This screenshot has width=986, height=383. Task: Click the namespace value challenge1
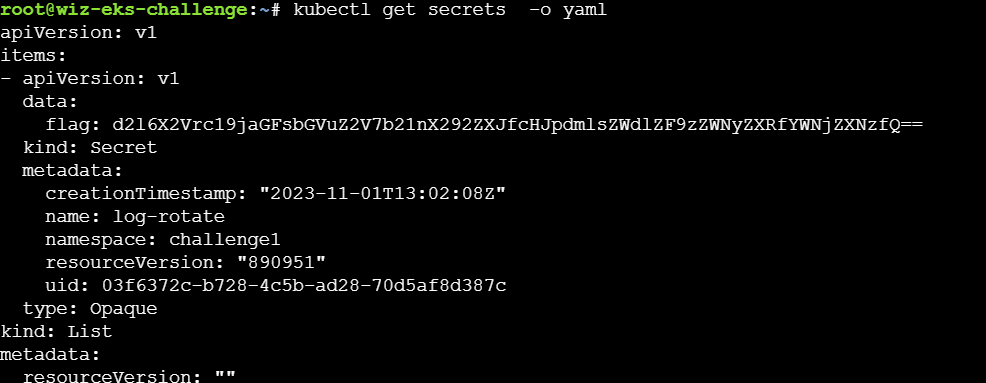pyautogui.click(x=224, y=240)
